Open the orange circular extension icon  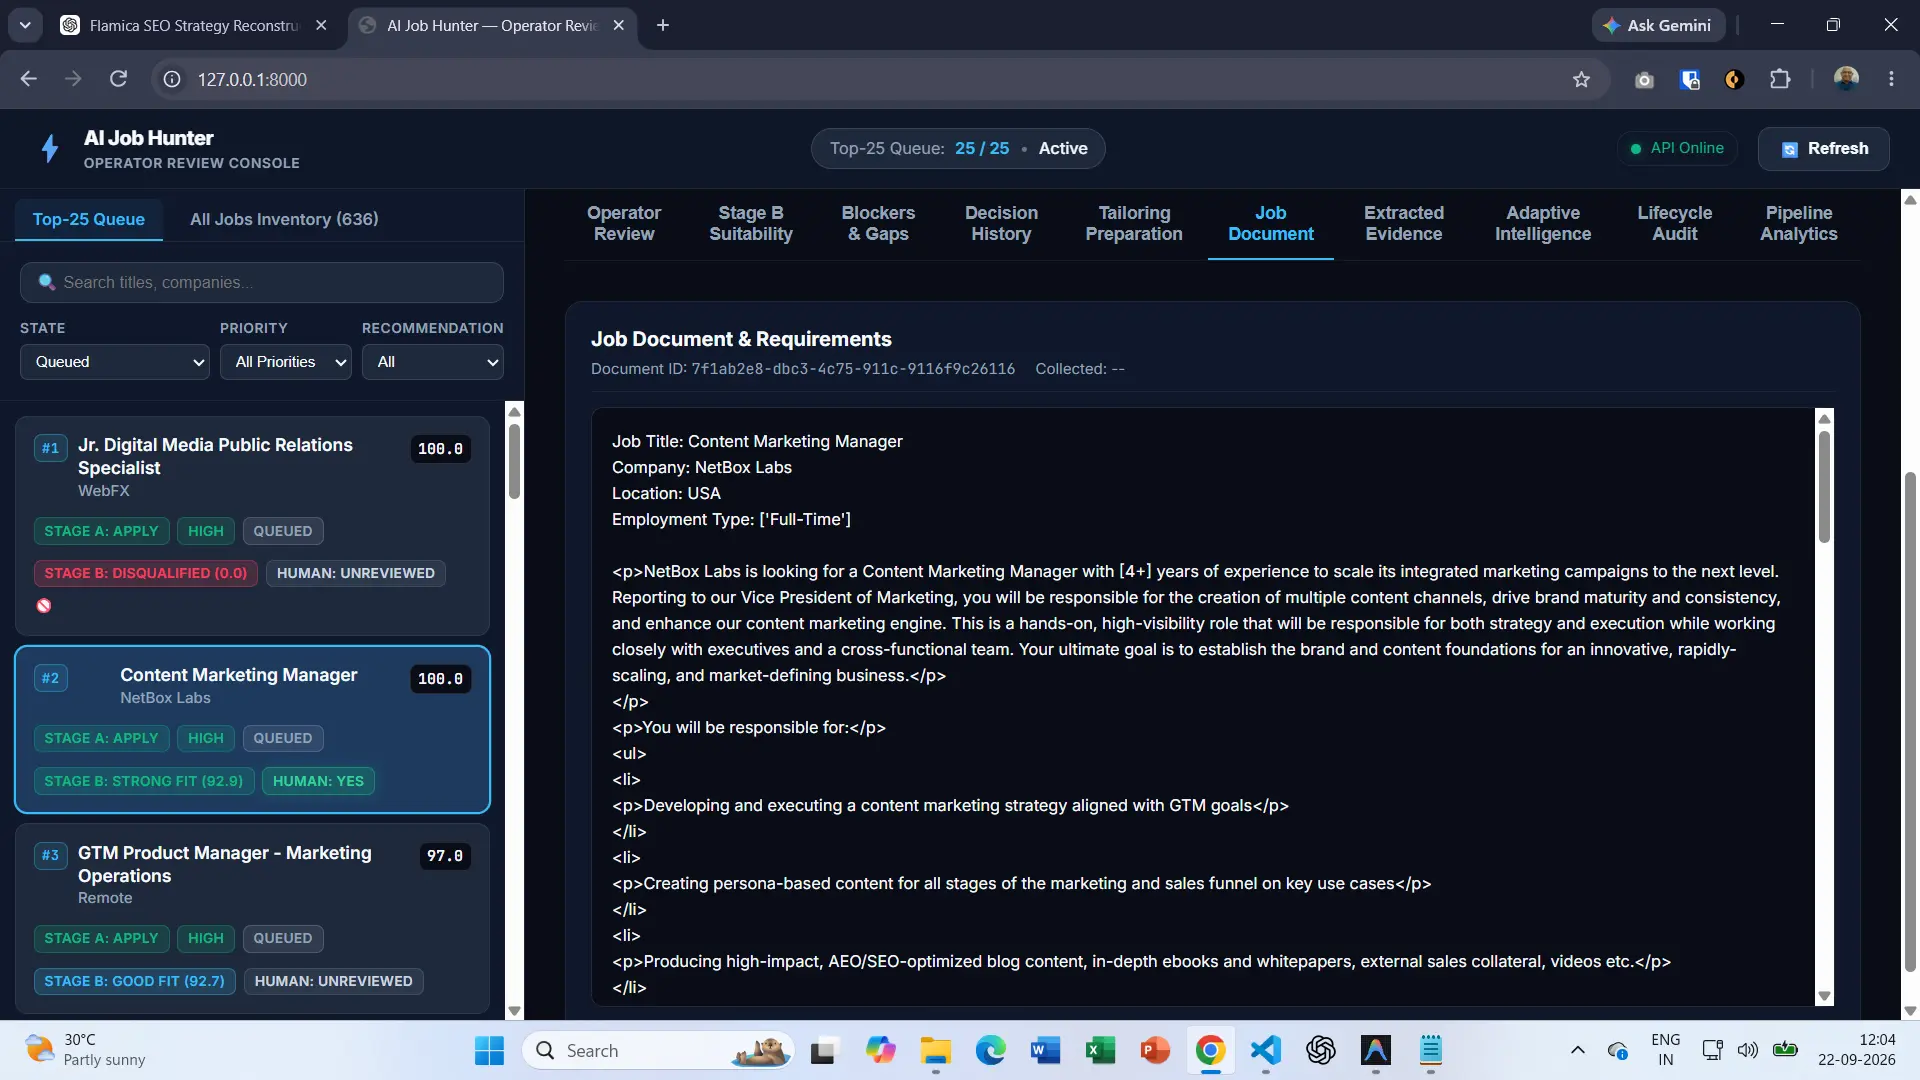(1735, 79)
